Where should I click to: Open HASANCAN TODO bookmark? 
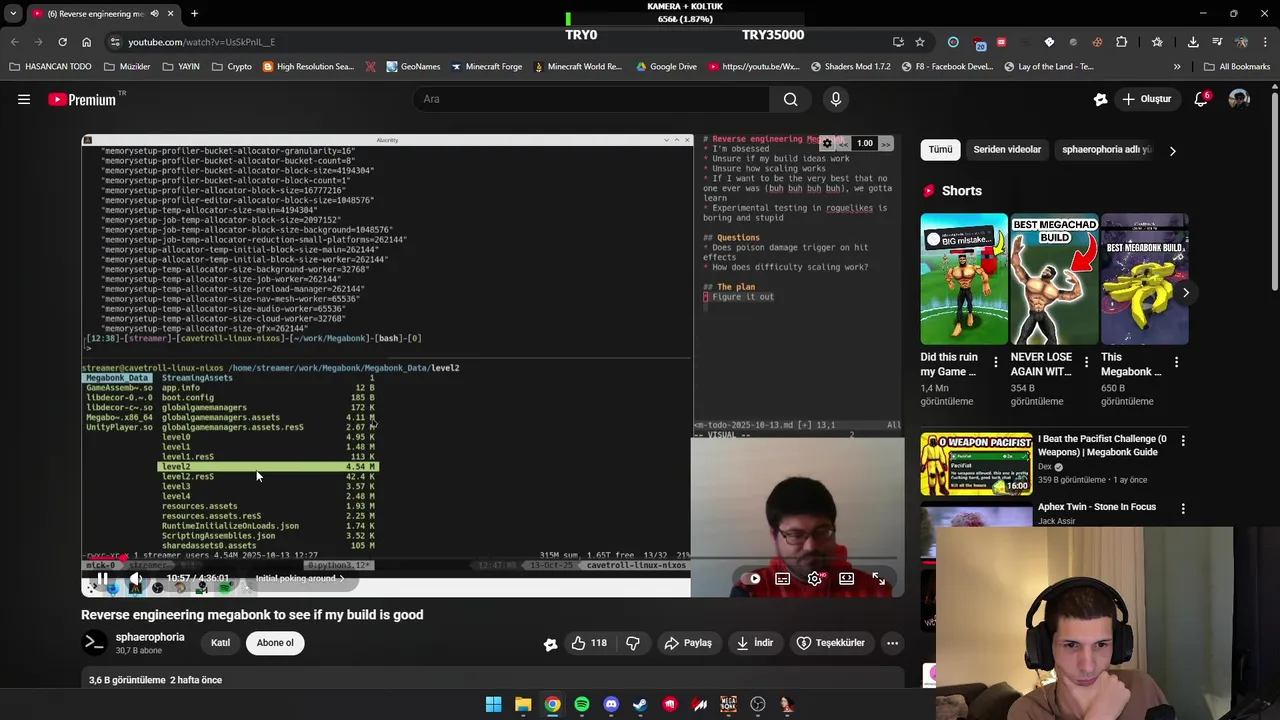pos(50,67)
